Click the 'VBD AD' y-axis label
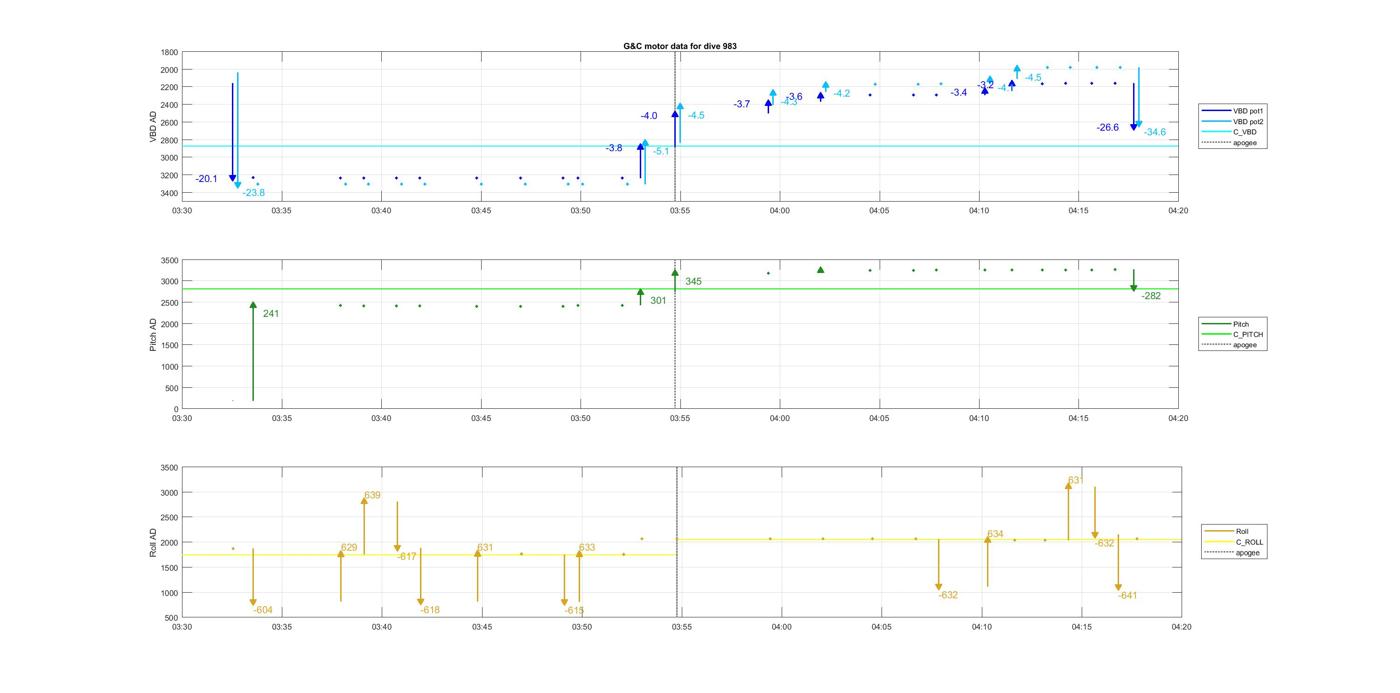The width and height of the screenshot is (1400, 693). [x=154, y=126]
